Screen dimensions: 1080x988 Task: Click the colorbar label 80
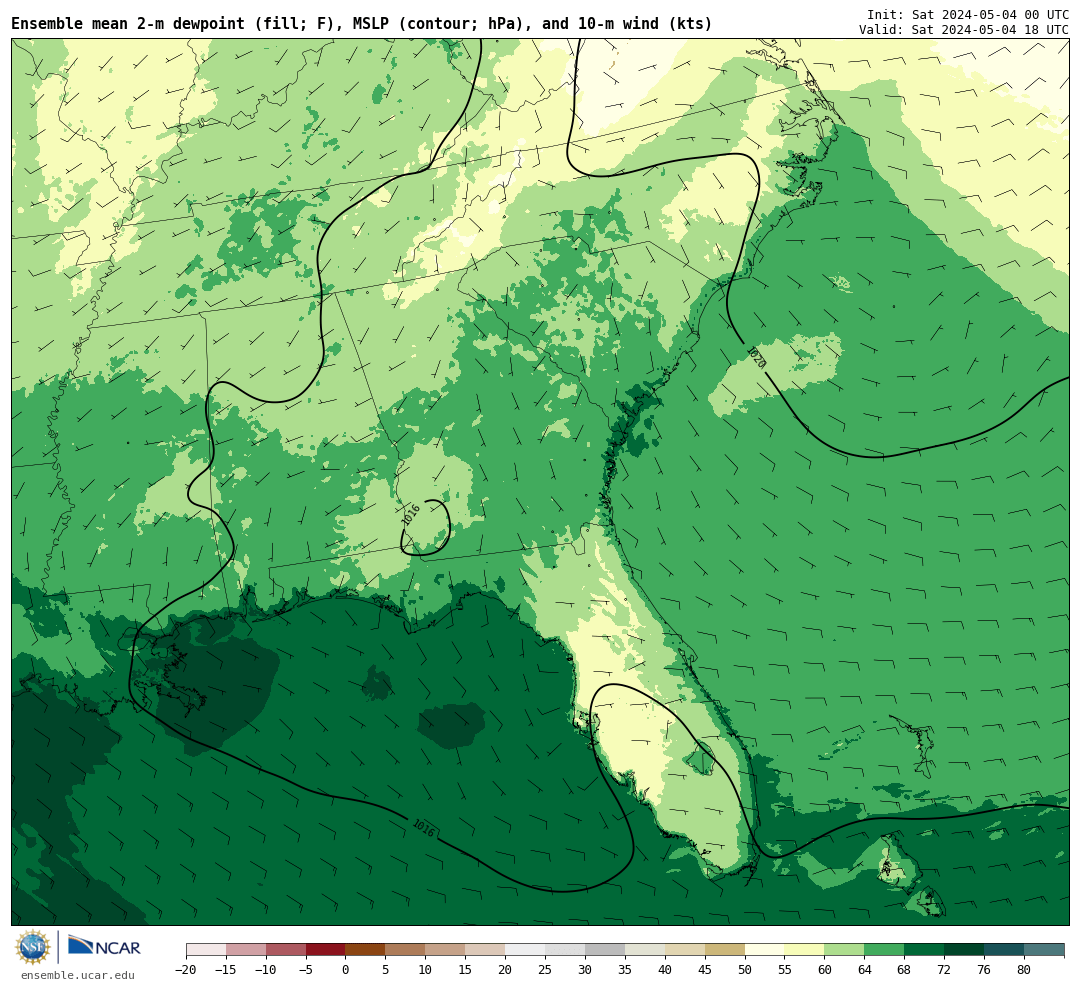click(x=1024, y=970)
